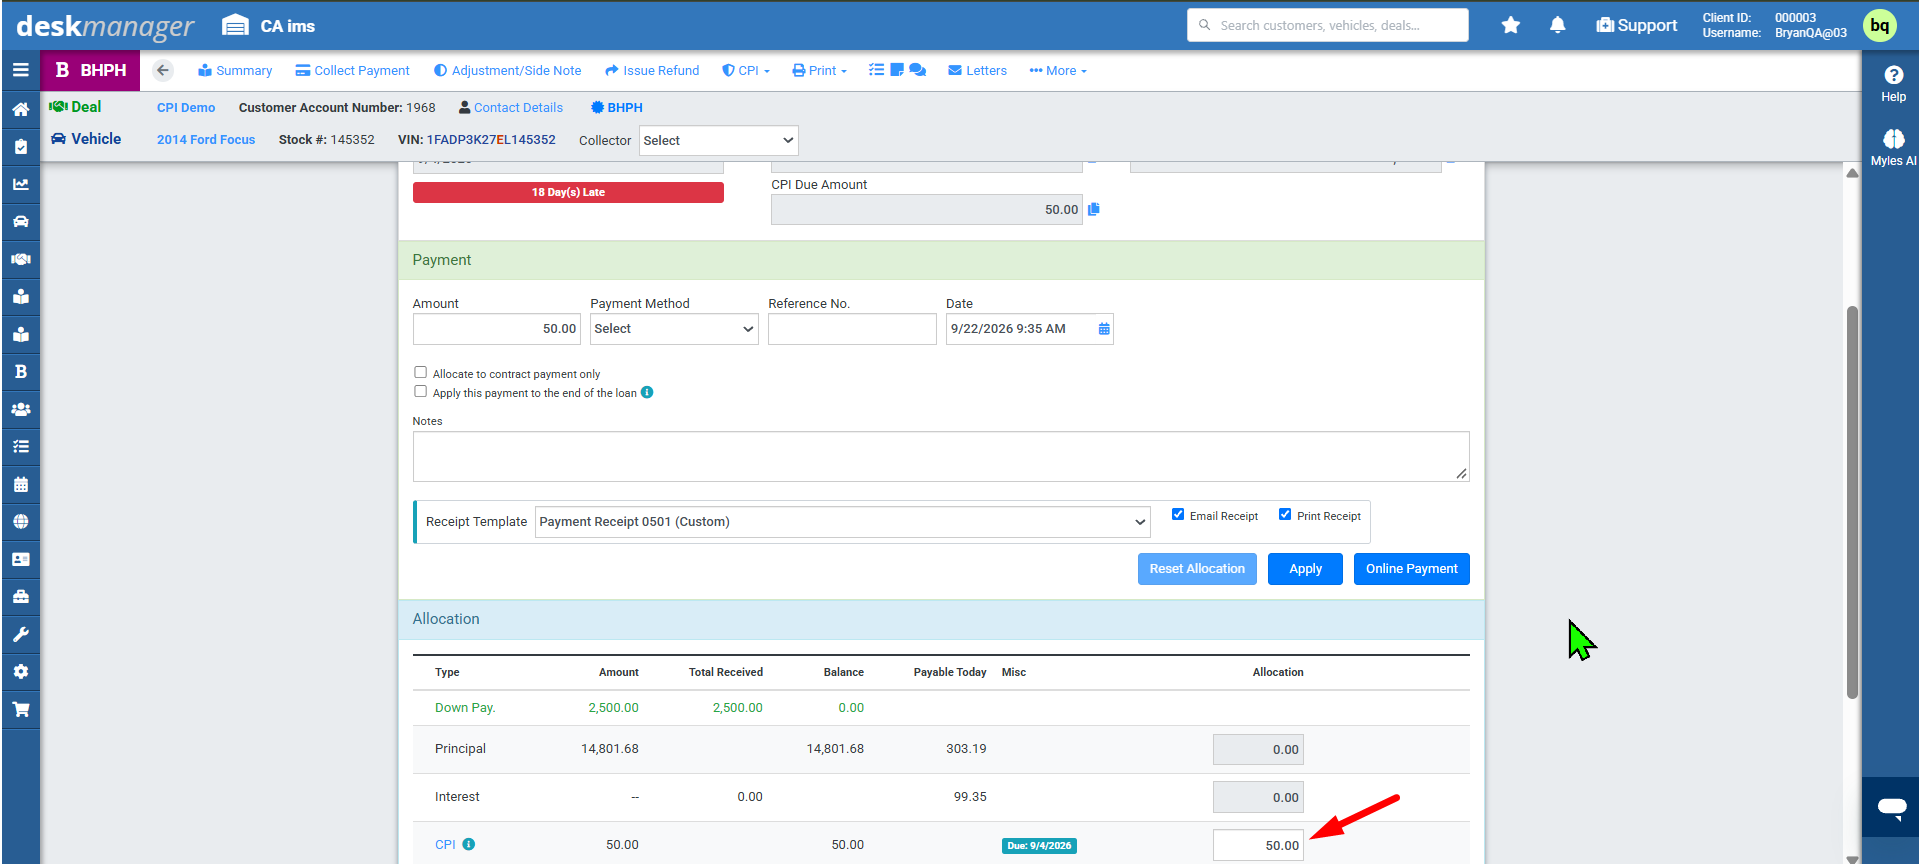Screen dimensions: 1919x864
Task: Click the notifications bell icon
Action: pos(1557,25)
